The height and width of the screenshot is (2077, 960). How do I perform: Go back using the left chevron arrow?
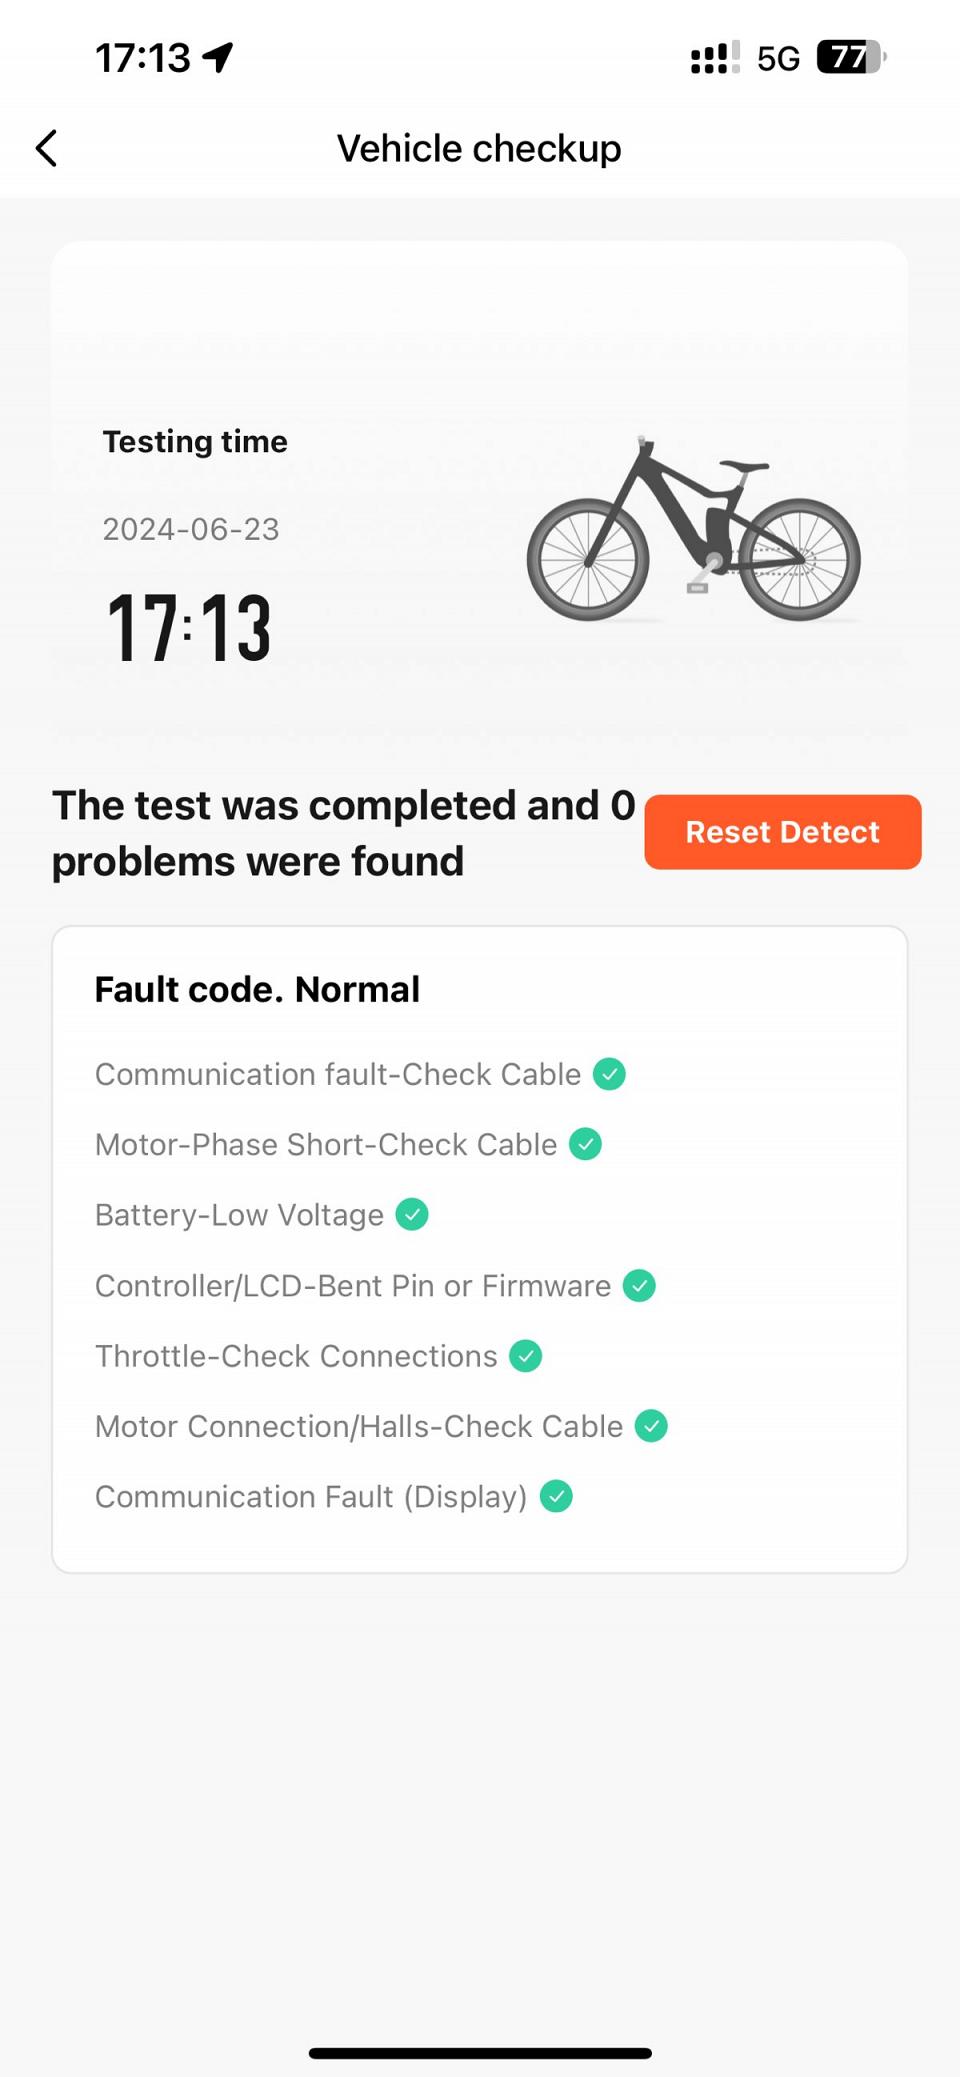point(46,148)
